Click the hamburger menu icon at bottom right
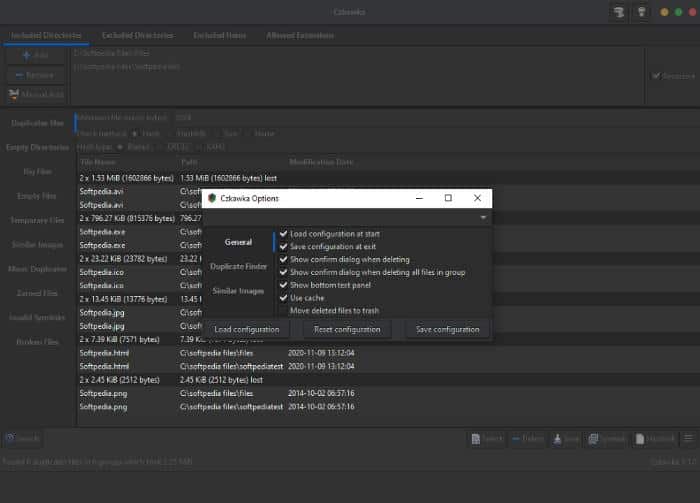 (x=688, y=439)
